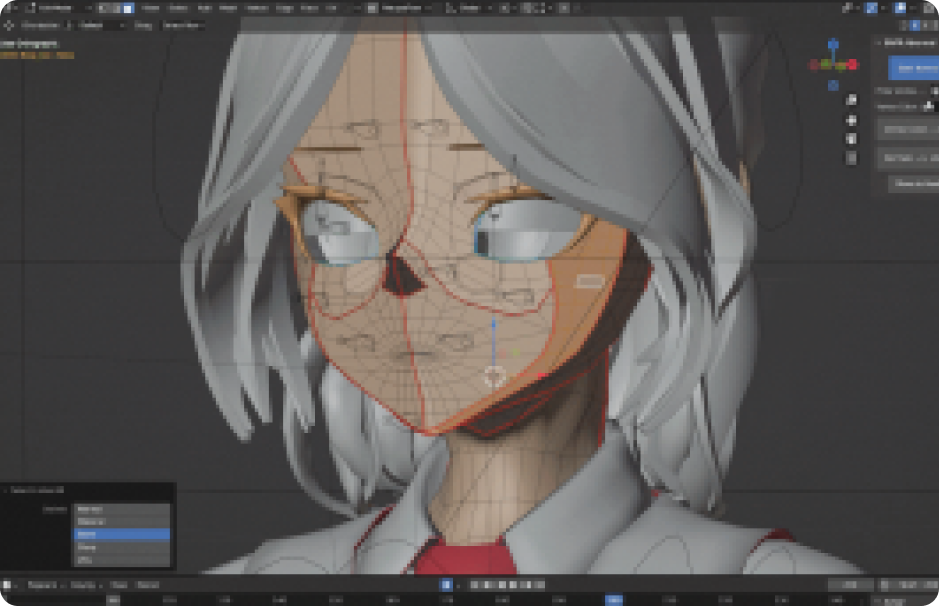Screen dimensions: 939x606
Task: Jump to timeline start frame button
Action: (x=474, y=584)
